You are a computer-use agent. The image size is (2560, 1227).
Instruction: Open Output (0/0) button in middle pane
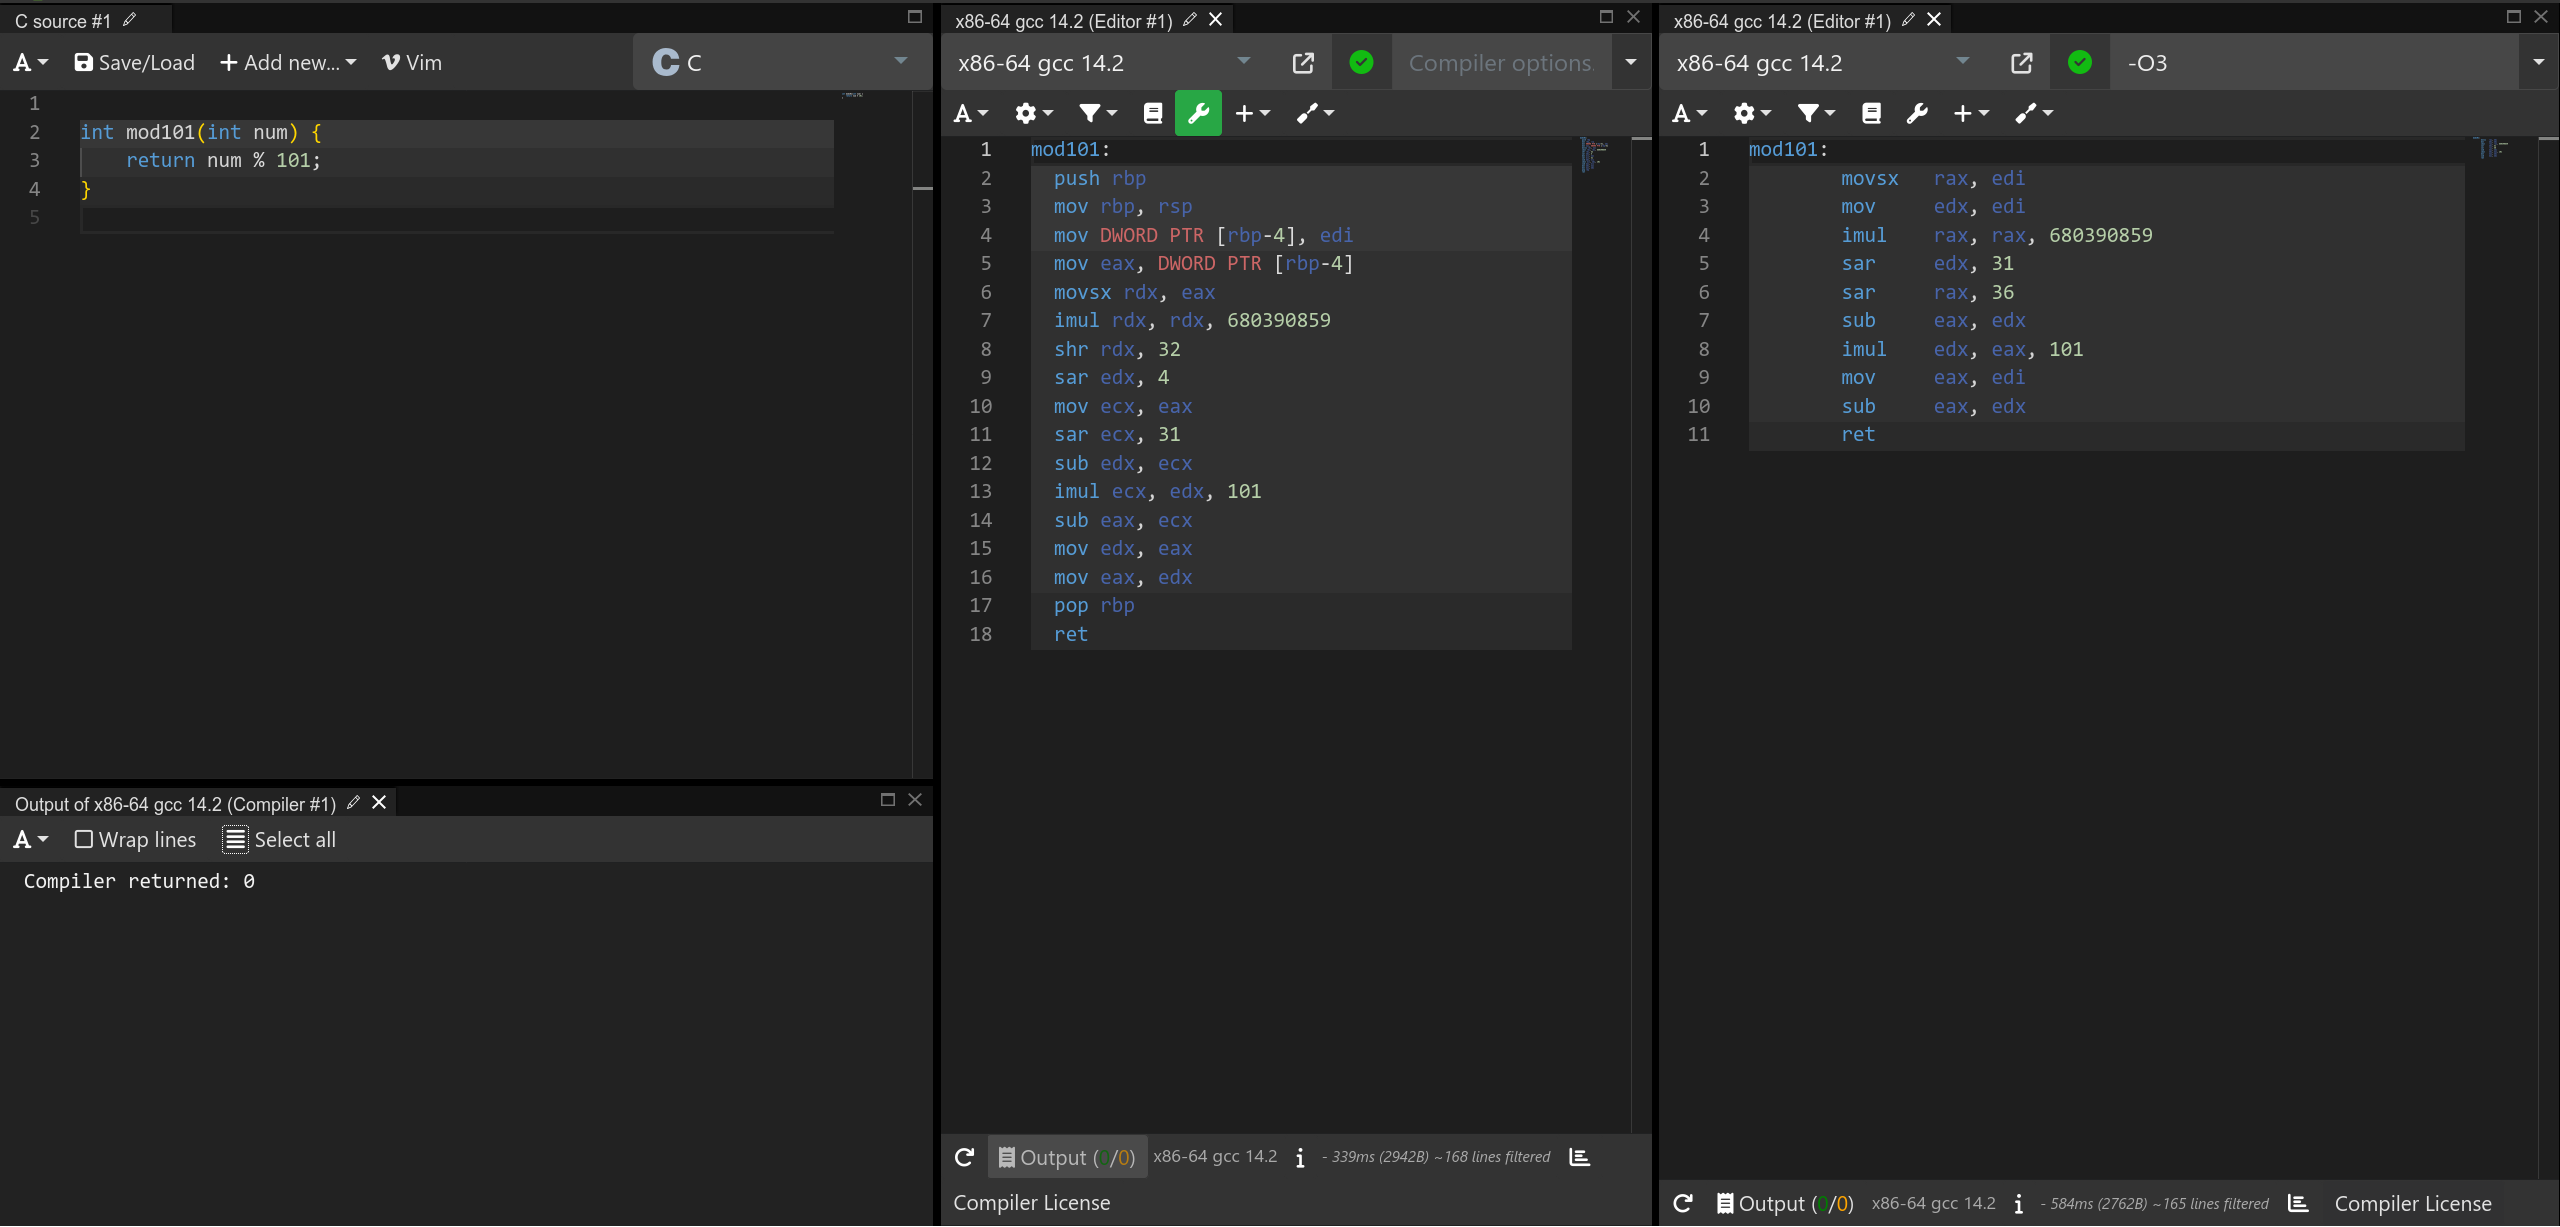[x=1067, y=1157]
